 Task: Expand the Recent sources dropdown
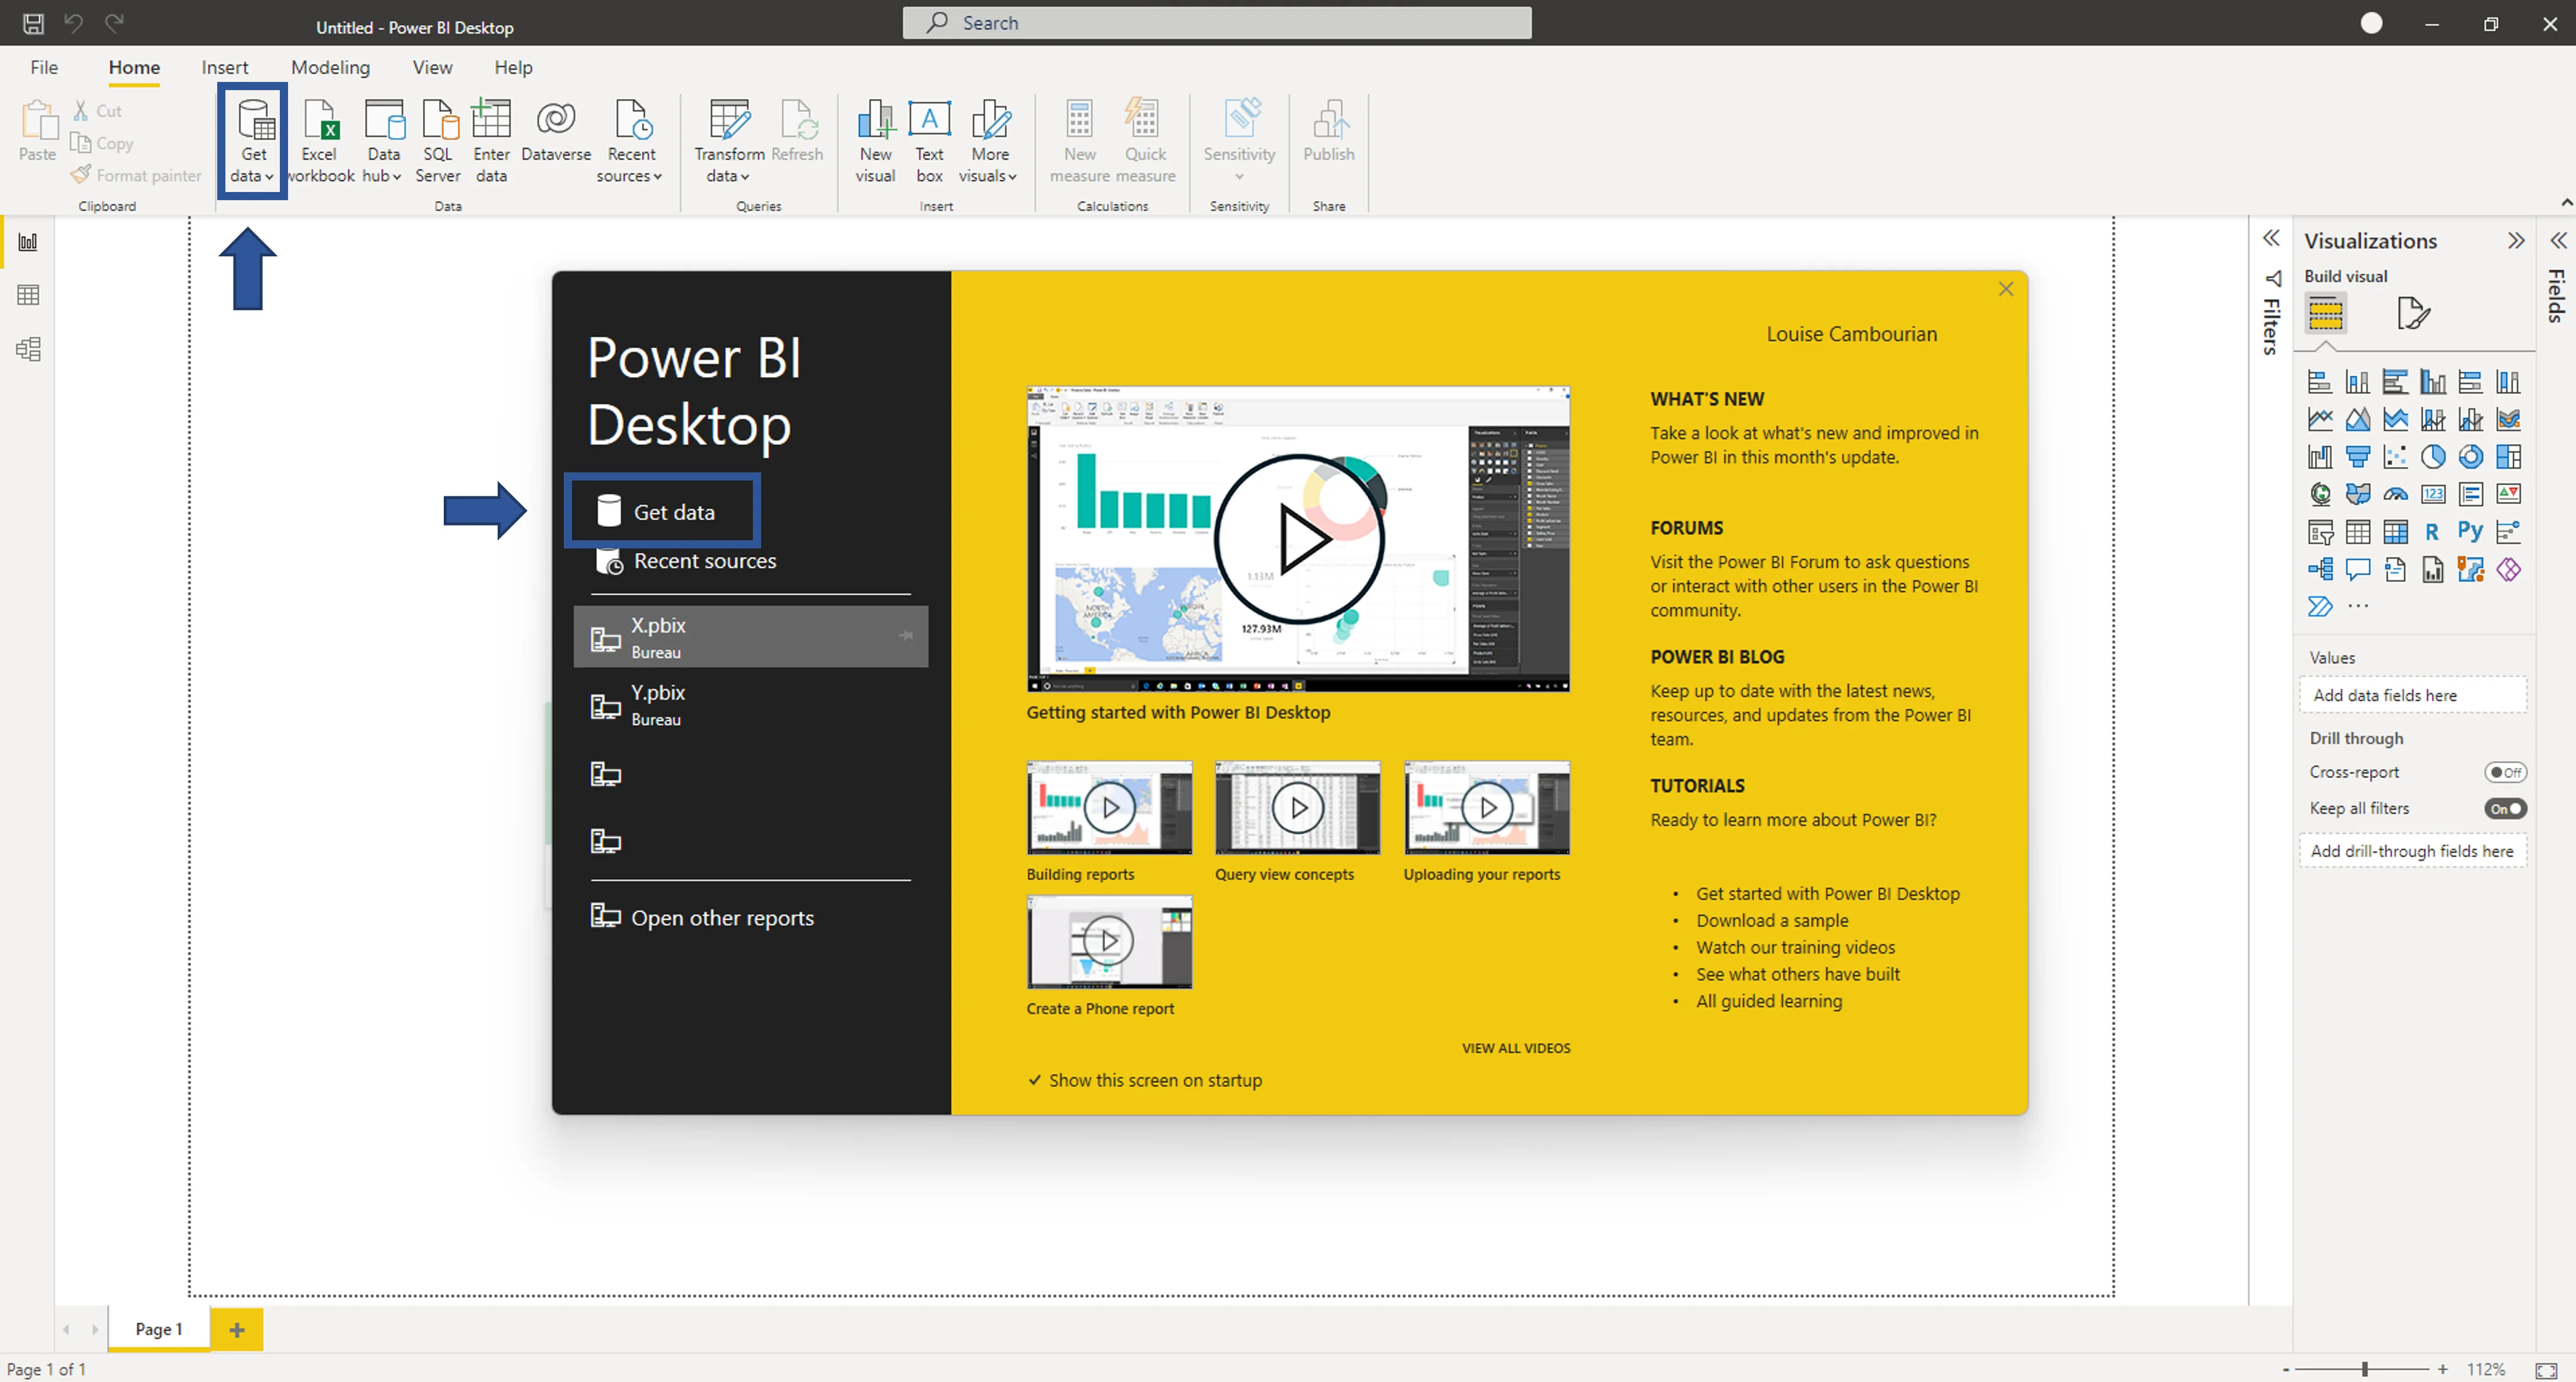(x=630, y=141)
